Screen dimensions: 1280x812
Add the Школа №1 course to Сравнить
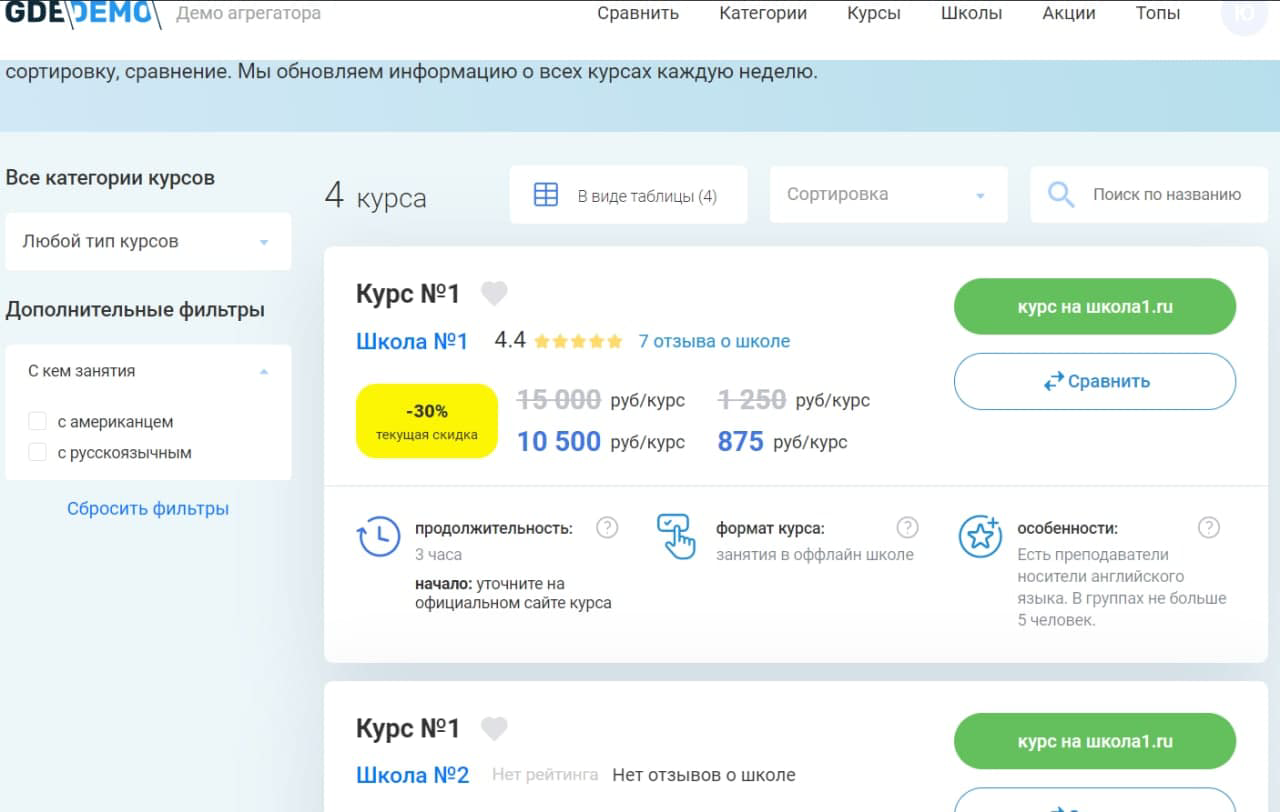coord(1095,381)
